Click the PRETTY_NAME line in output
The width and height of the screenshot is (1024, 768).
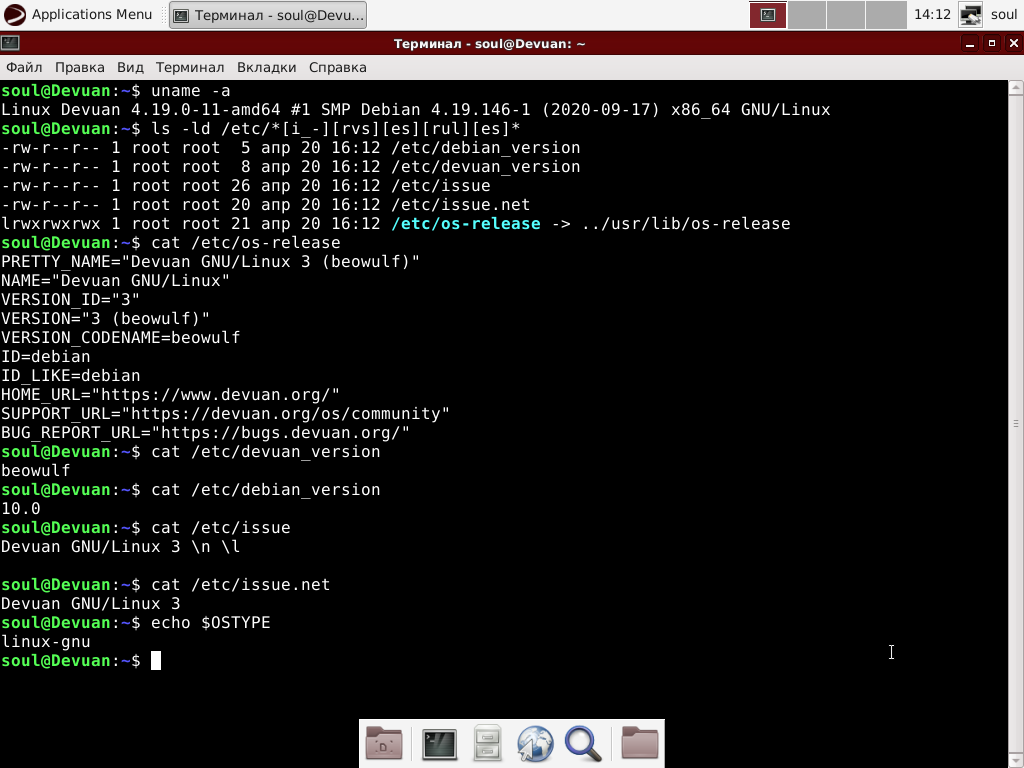[x=210, y=262]
